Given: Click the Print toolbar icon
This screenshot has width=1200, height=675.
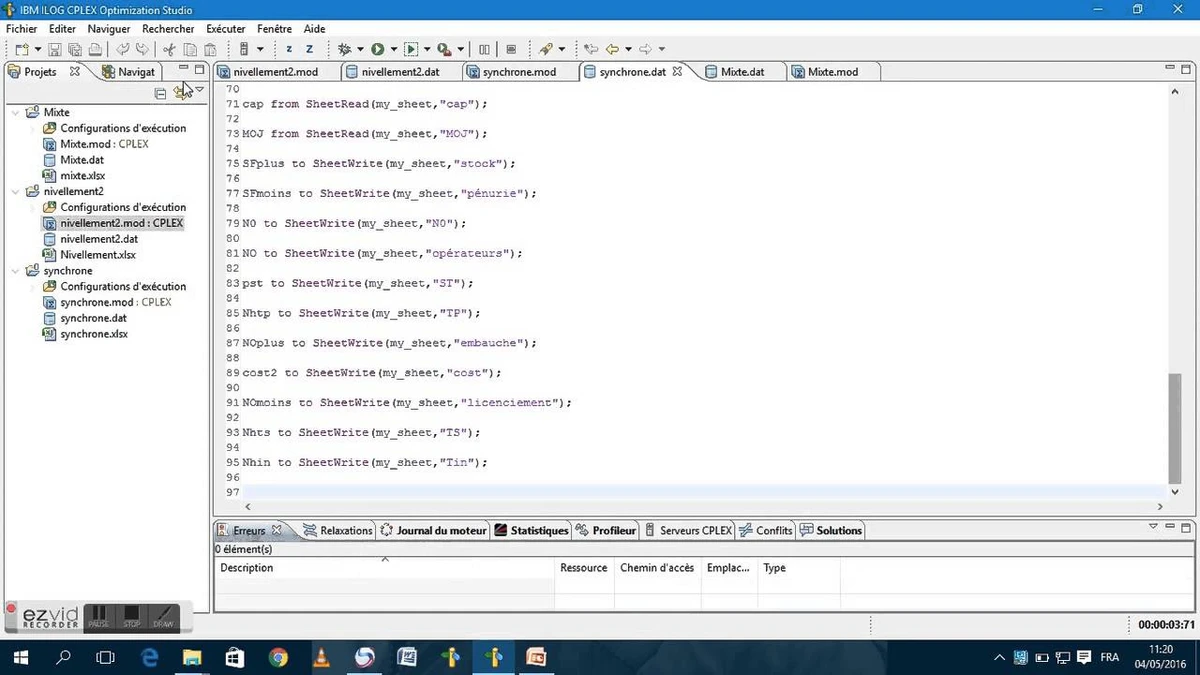Looking at the screenshot, I should tap(94, 49).
